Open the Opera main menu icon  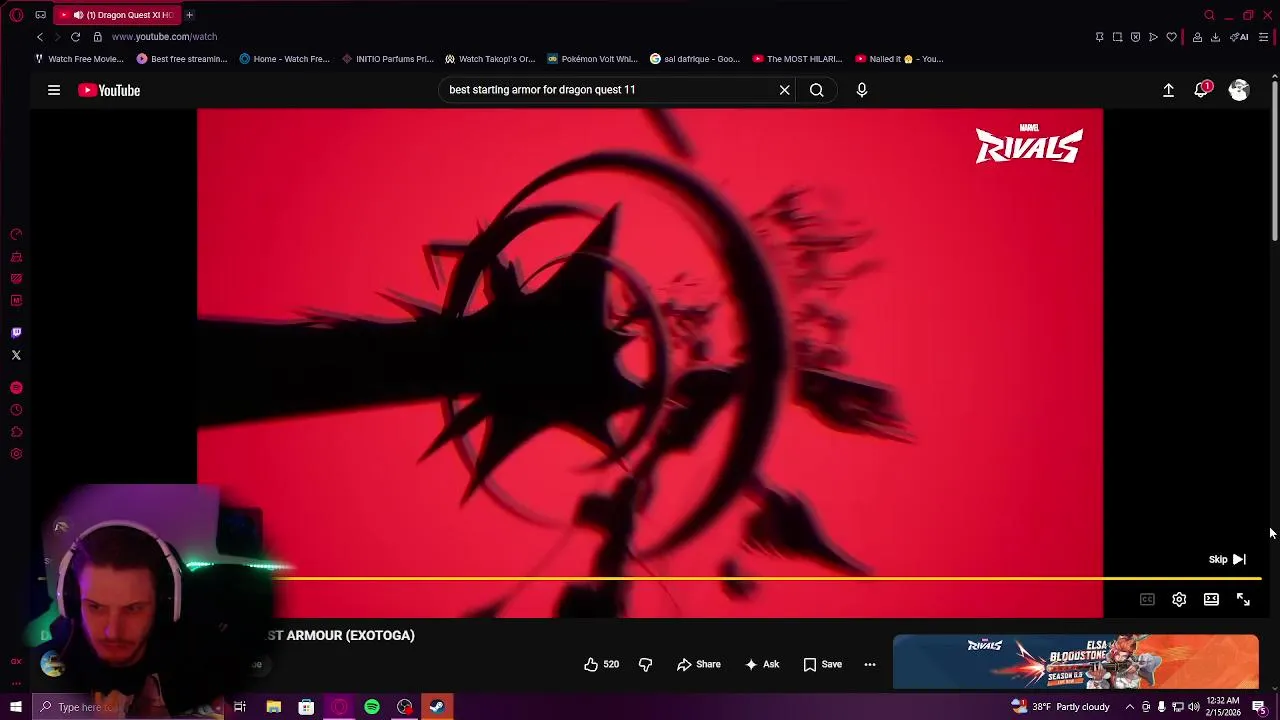point(16,15)
